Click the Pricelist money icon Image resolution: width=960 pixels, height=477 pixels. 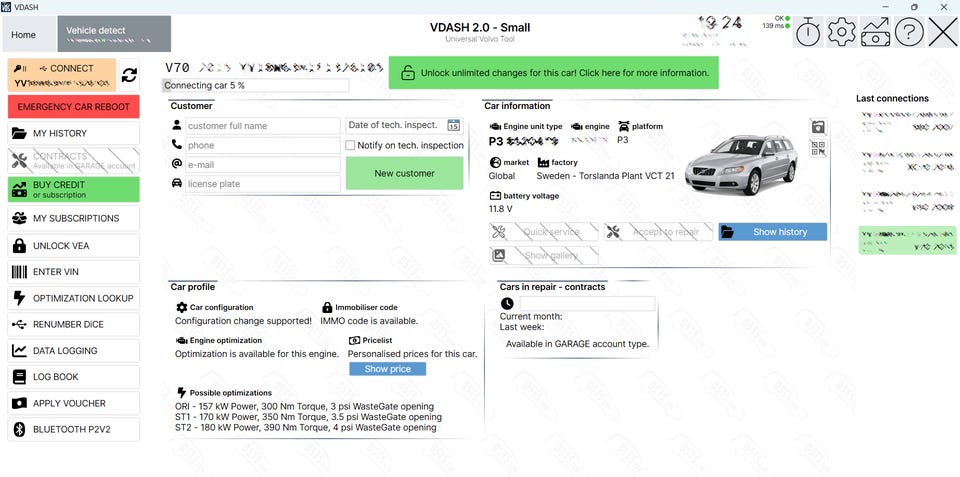click(354, 340)
